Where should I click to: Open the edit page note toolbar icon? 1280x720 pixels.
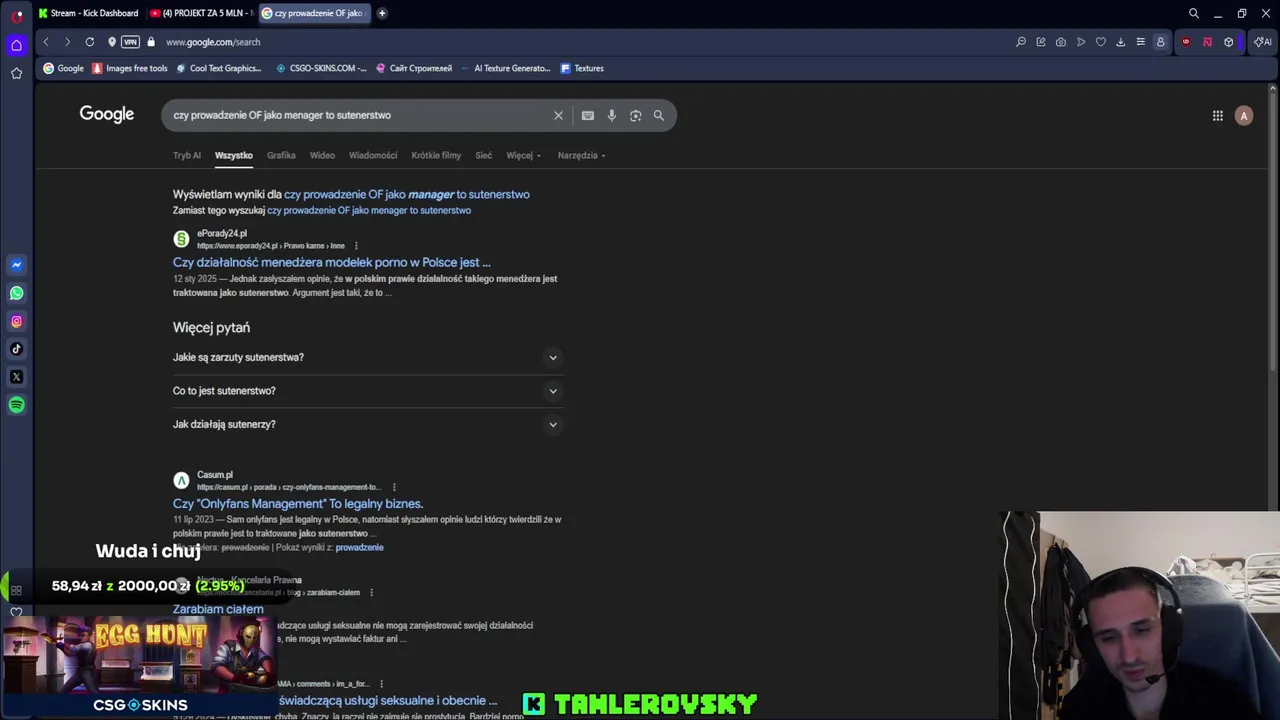tap(1041, 42)
